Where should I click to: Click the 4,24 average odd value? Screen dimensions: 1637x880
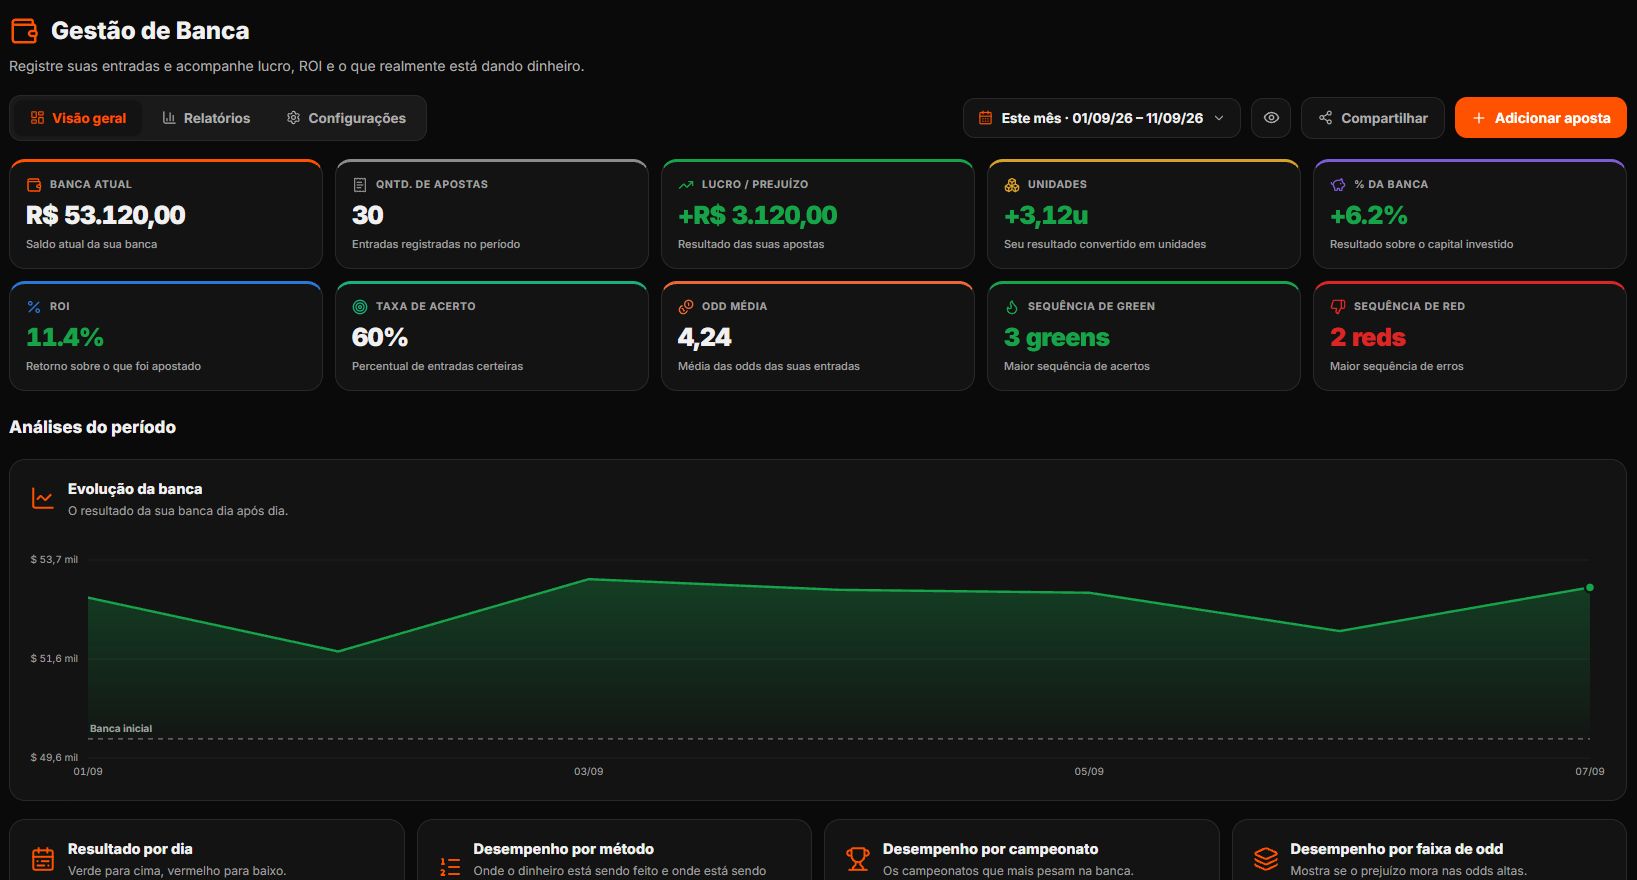(x=705, y=337)
